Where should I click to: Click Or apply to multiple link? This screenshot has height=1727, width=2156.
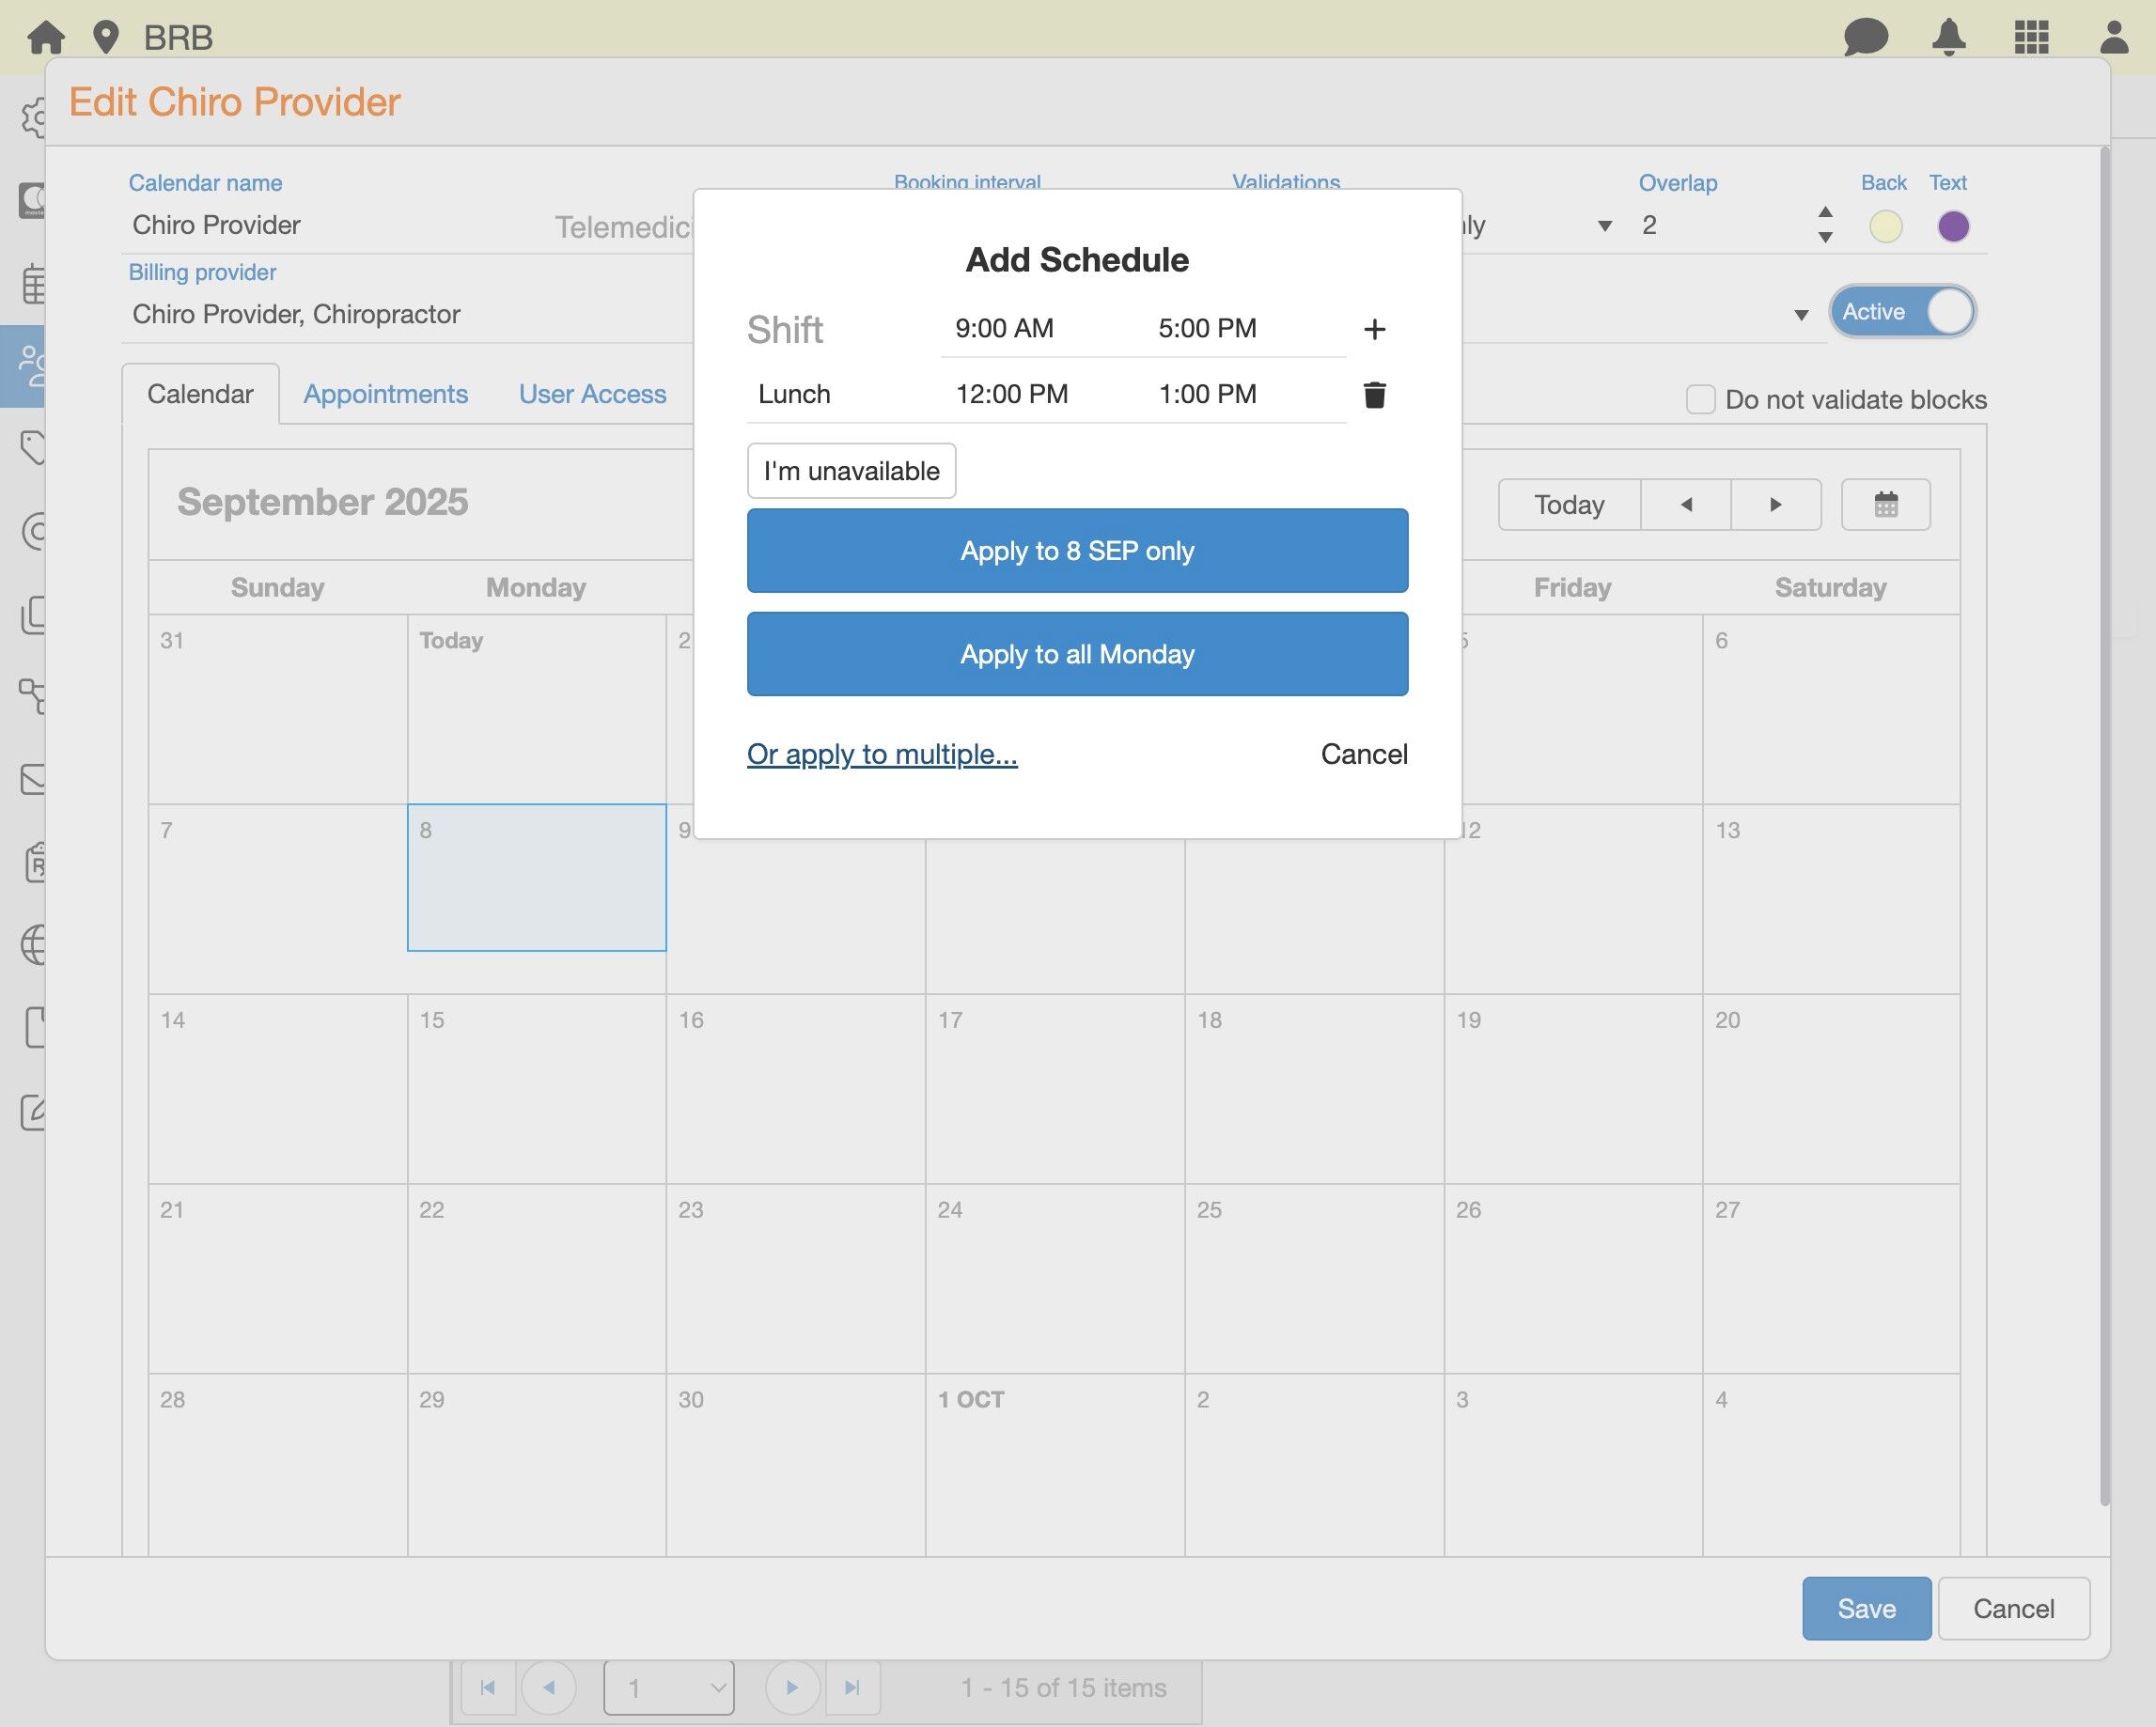pyautogui.click(x=881, y=754)
